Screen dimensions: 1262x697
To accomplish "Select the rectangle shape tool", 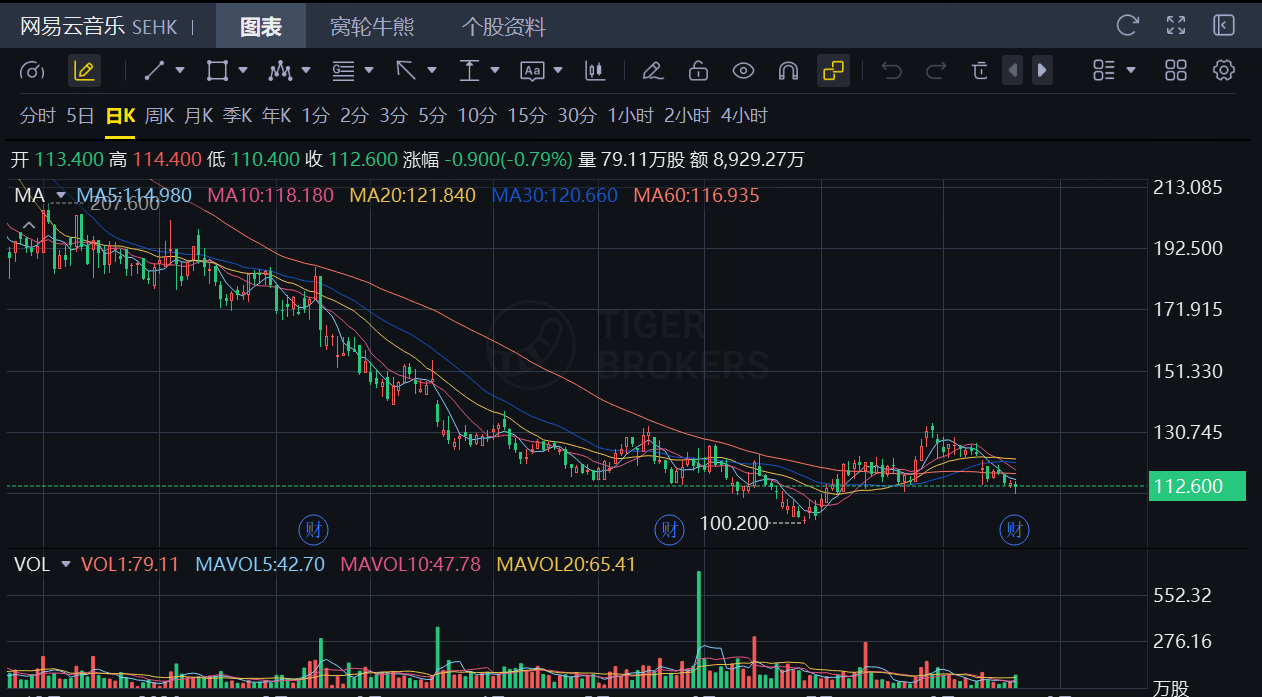I will 216,71.
